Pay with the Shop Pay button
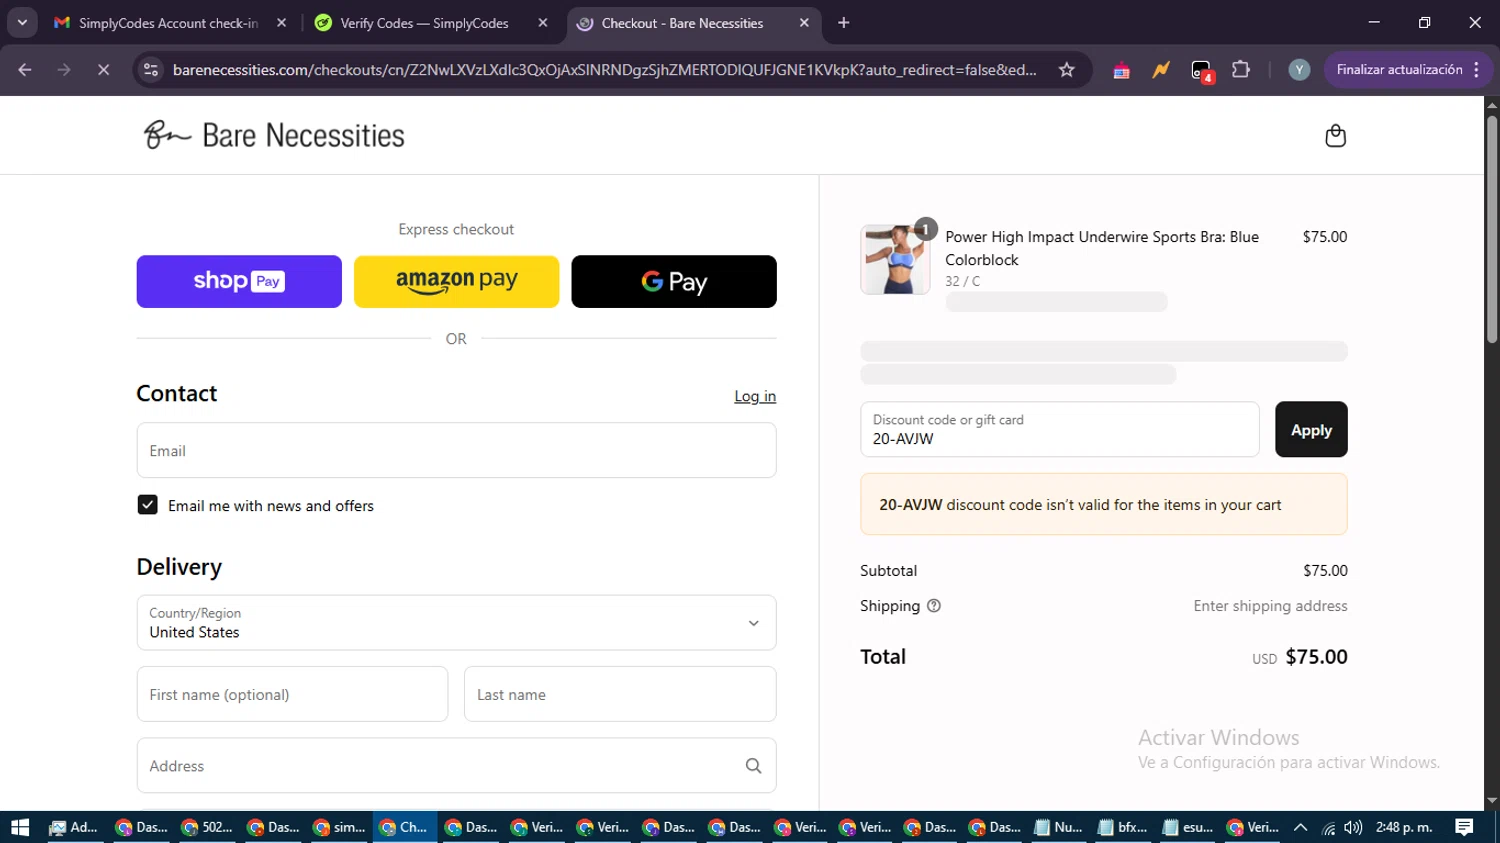Viewport: 1500px width, 843px height. (x=239, y=281)
